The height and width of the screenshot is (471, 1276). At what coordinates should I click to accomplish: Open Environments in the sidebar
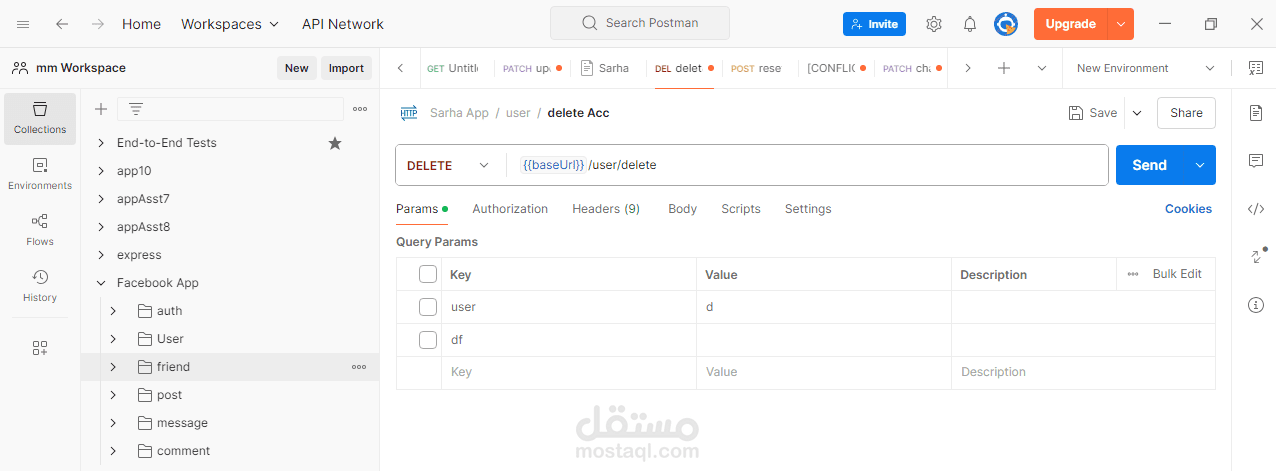(x=40, y=174)
